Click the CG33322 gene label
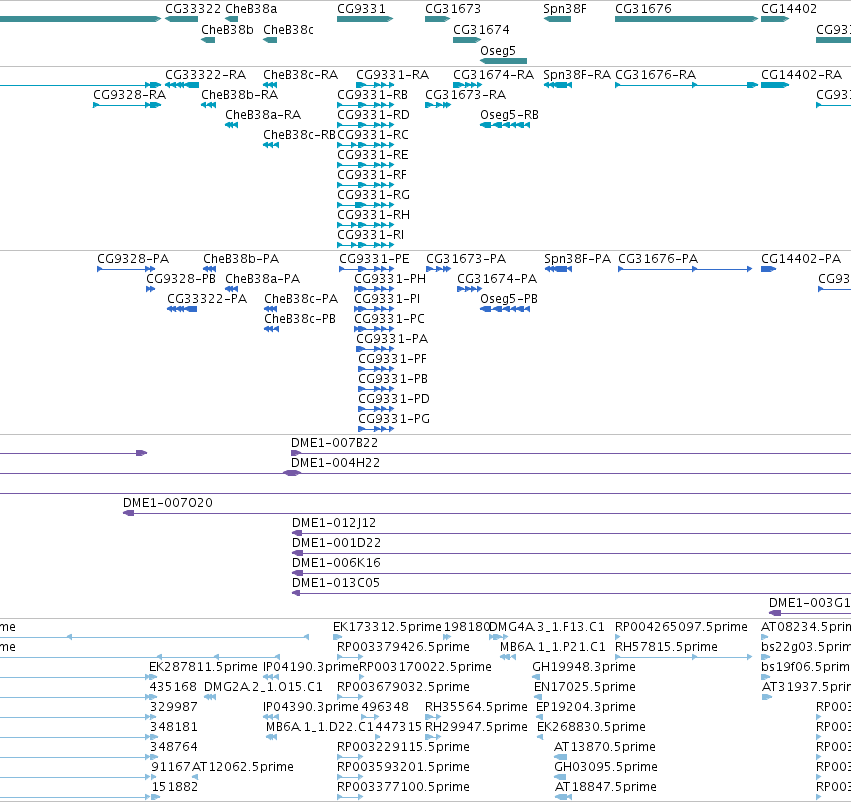Screen dimensions: 851x802 (x=193, y=9)
